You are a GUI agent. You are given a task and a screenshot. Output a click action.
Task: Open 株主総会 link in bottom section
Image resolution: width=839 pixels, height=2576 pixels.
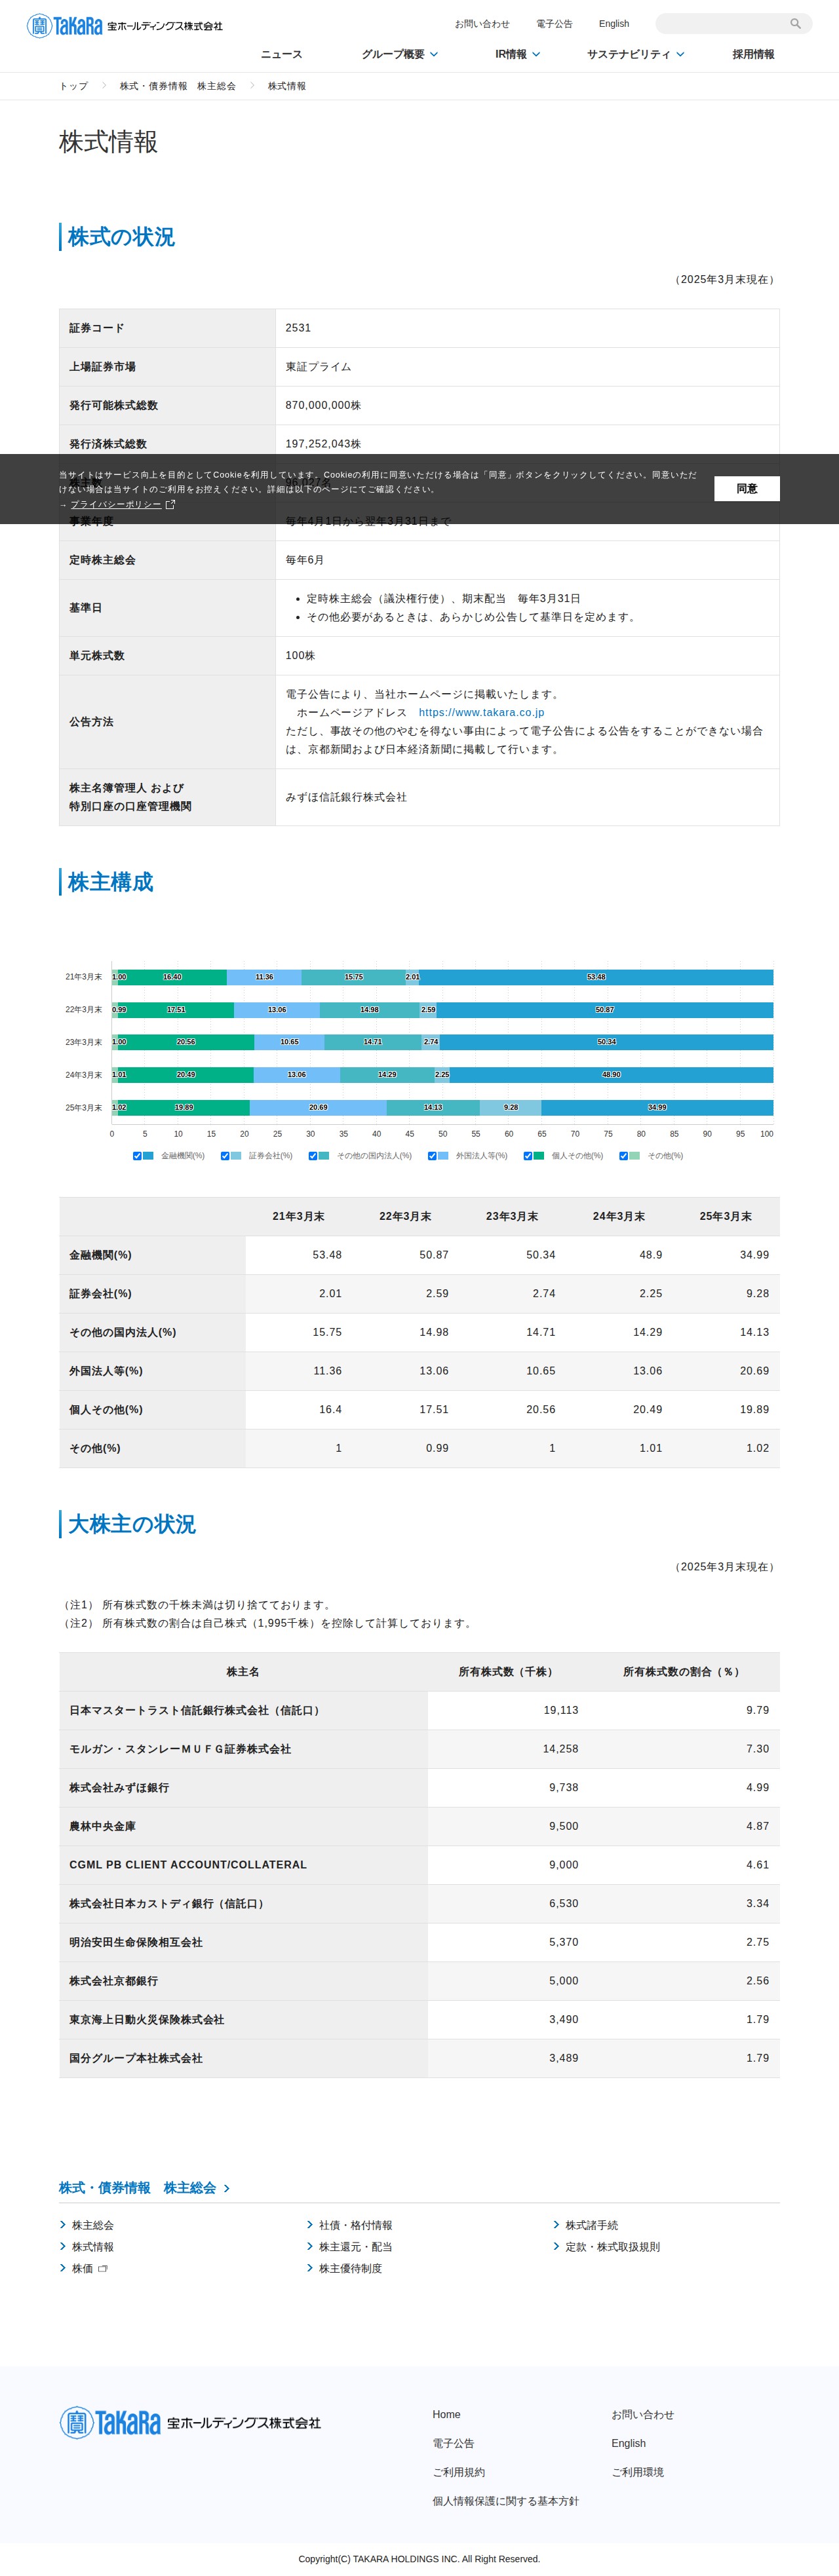92,2225
